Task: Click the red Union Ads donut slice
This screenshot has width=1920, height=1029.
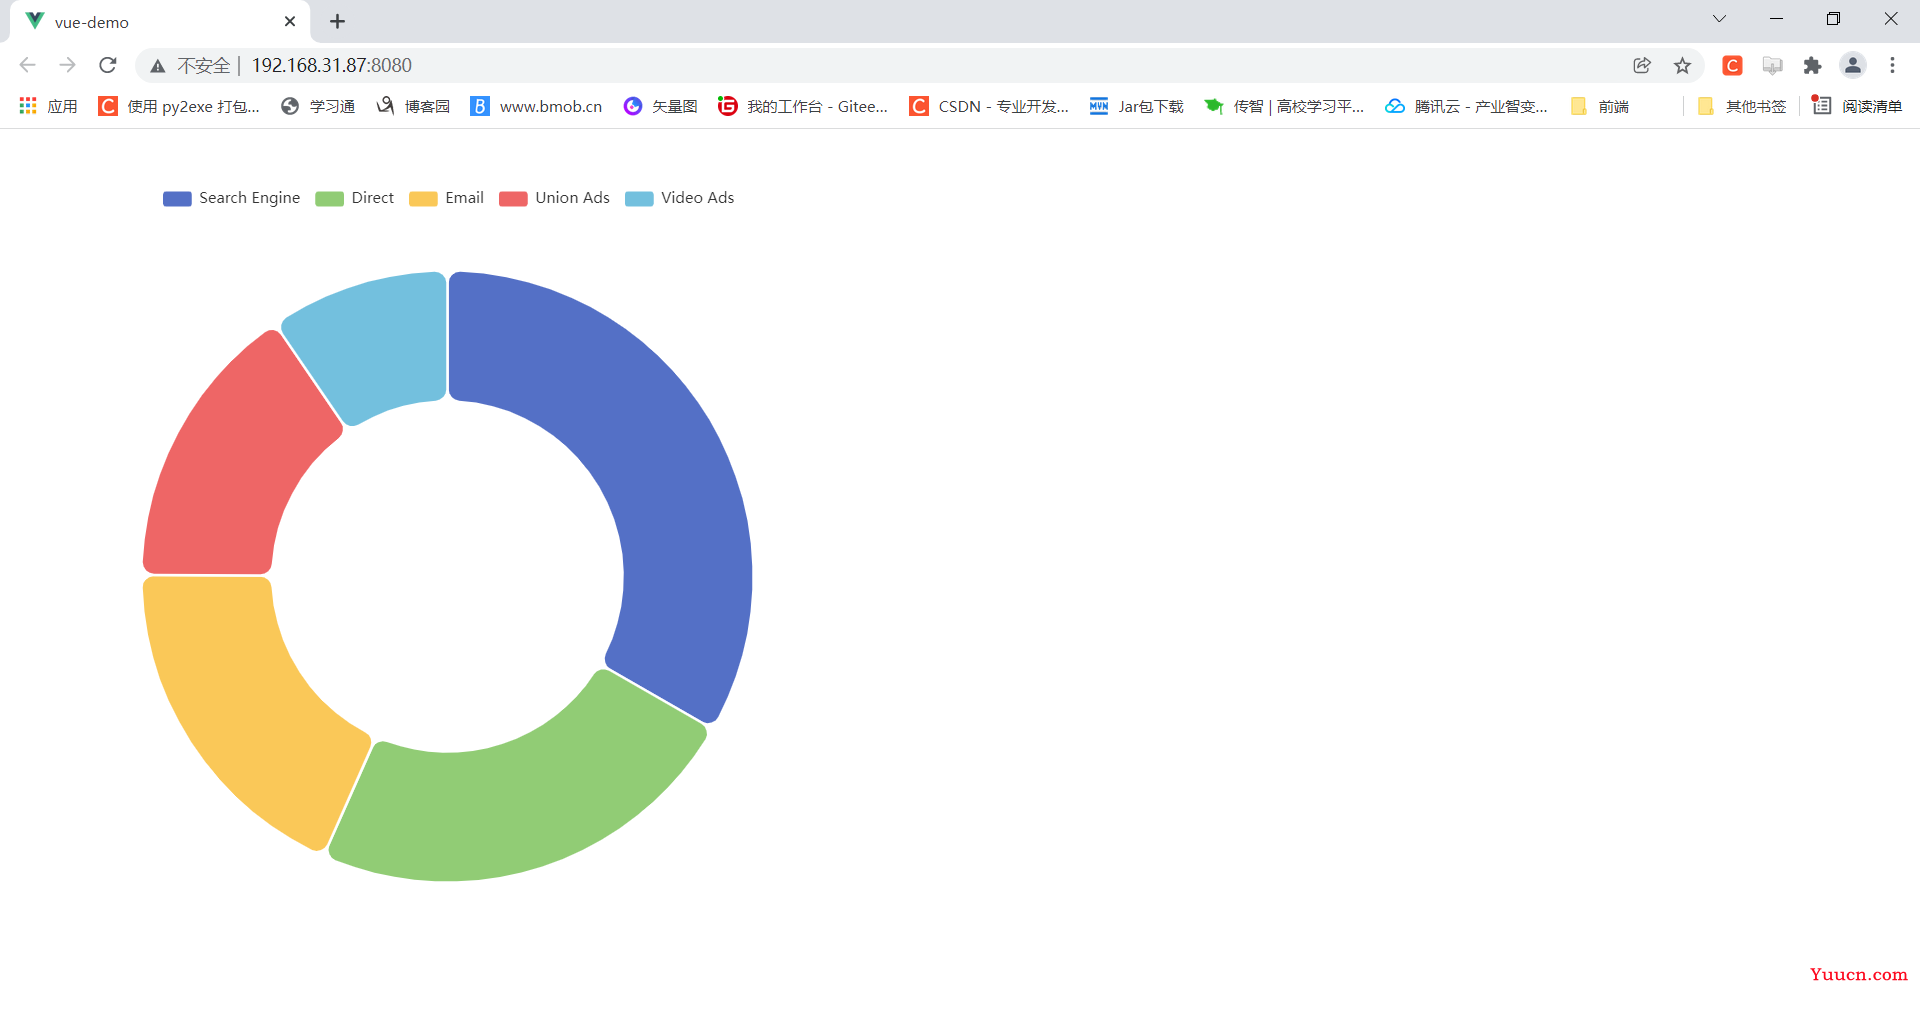Action: [235, 465]
